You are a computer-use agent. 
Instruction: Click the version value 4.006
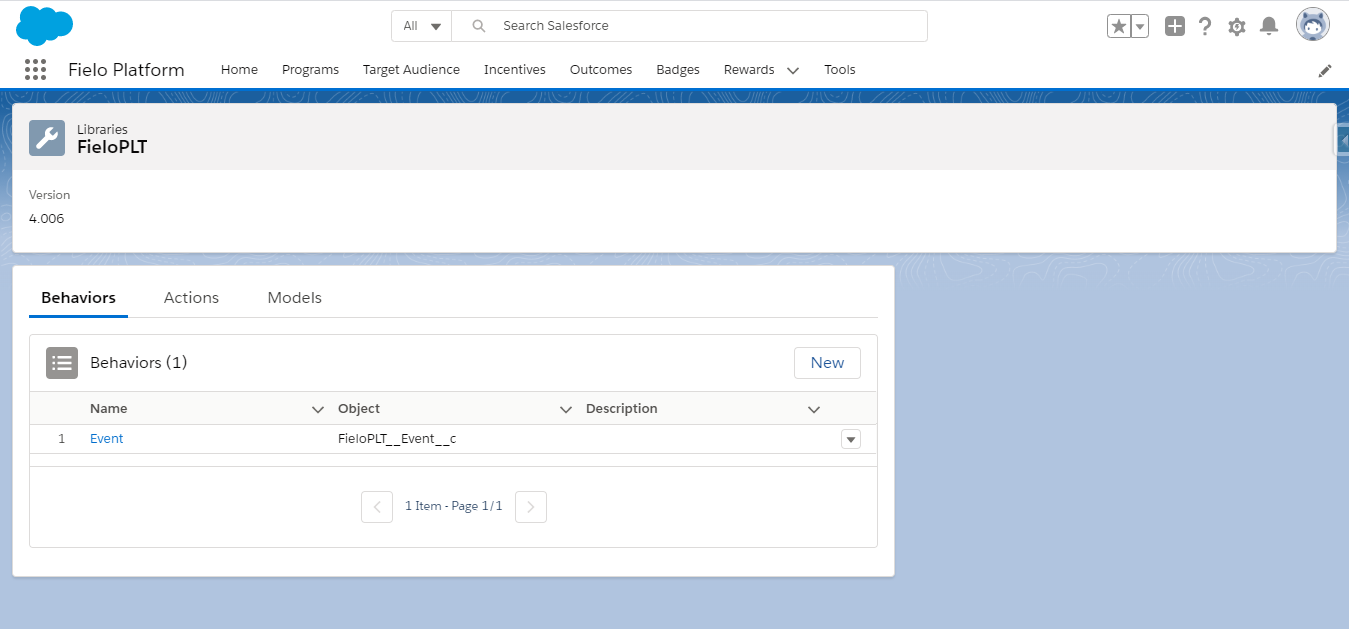[46, 218]
